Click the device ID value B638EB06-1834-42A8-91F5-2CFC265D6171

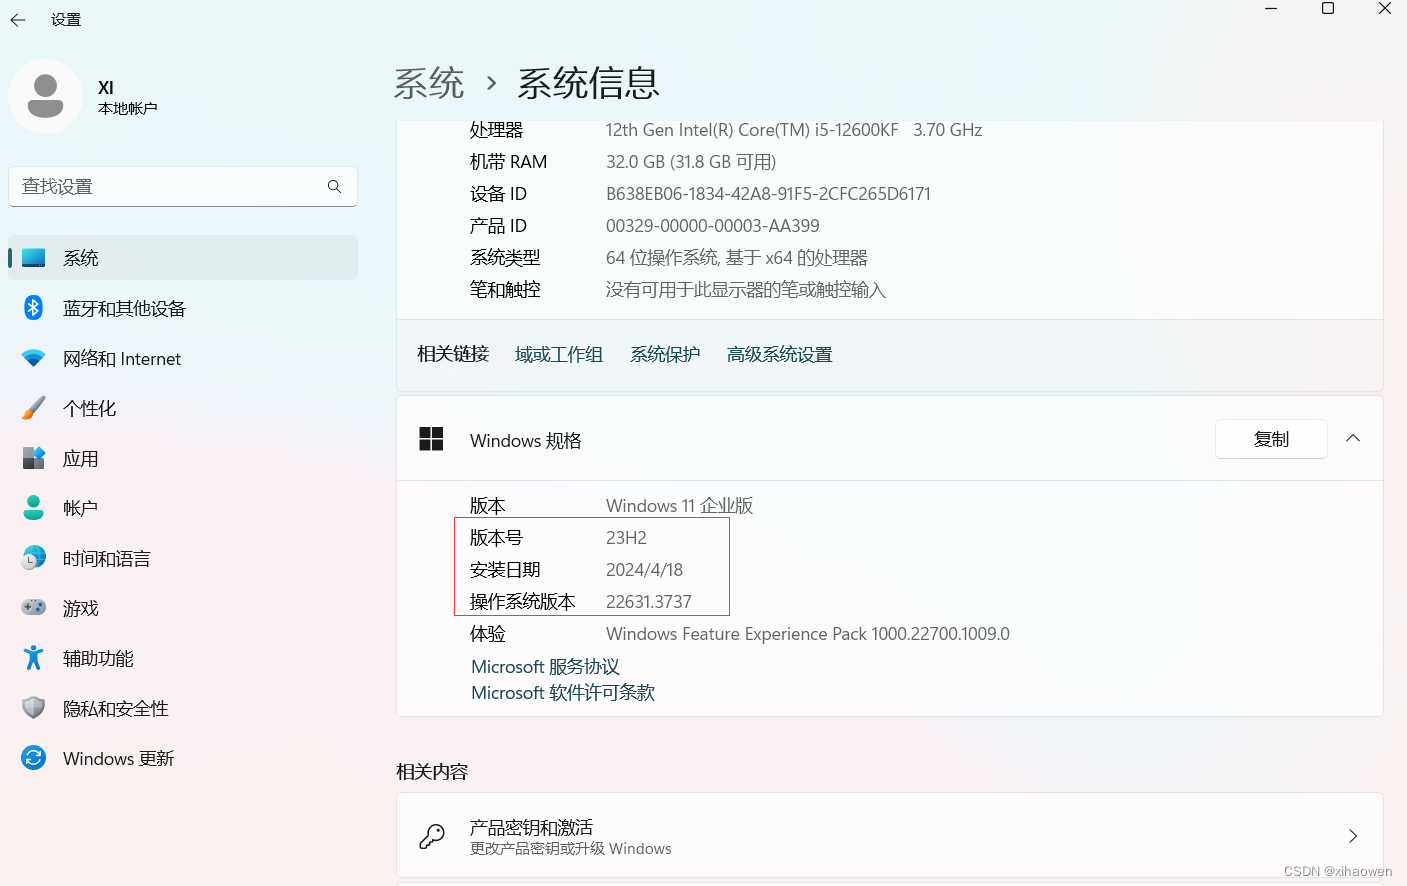pyautogui.click(x=768, y=194)
